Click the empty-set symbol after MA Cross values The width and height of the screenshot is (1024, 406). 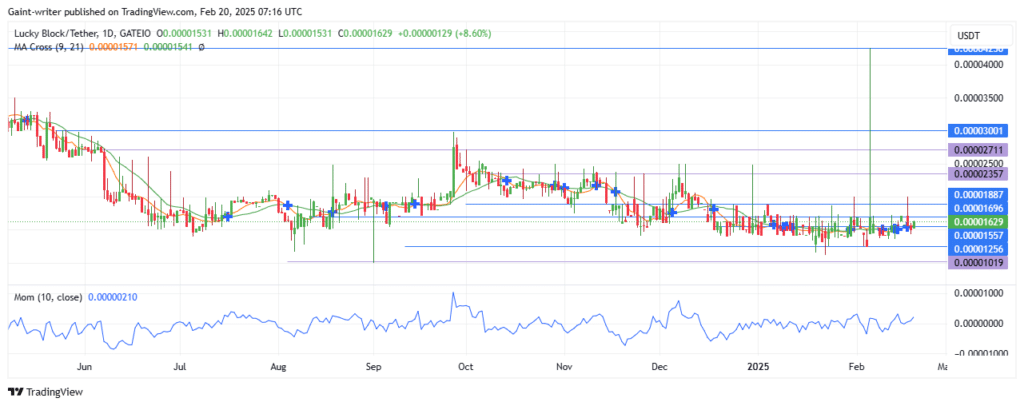pos(202,48)
